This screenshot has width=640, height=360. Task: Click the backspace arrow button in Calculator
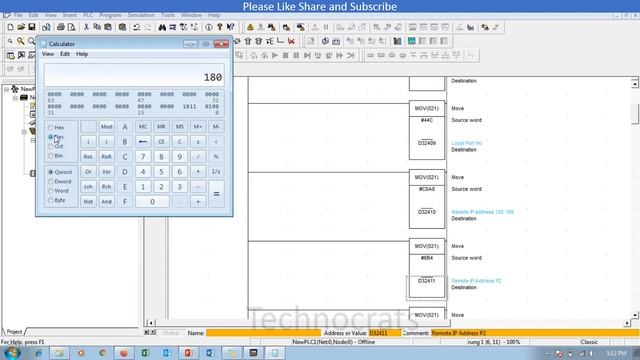coord(143,142)
